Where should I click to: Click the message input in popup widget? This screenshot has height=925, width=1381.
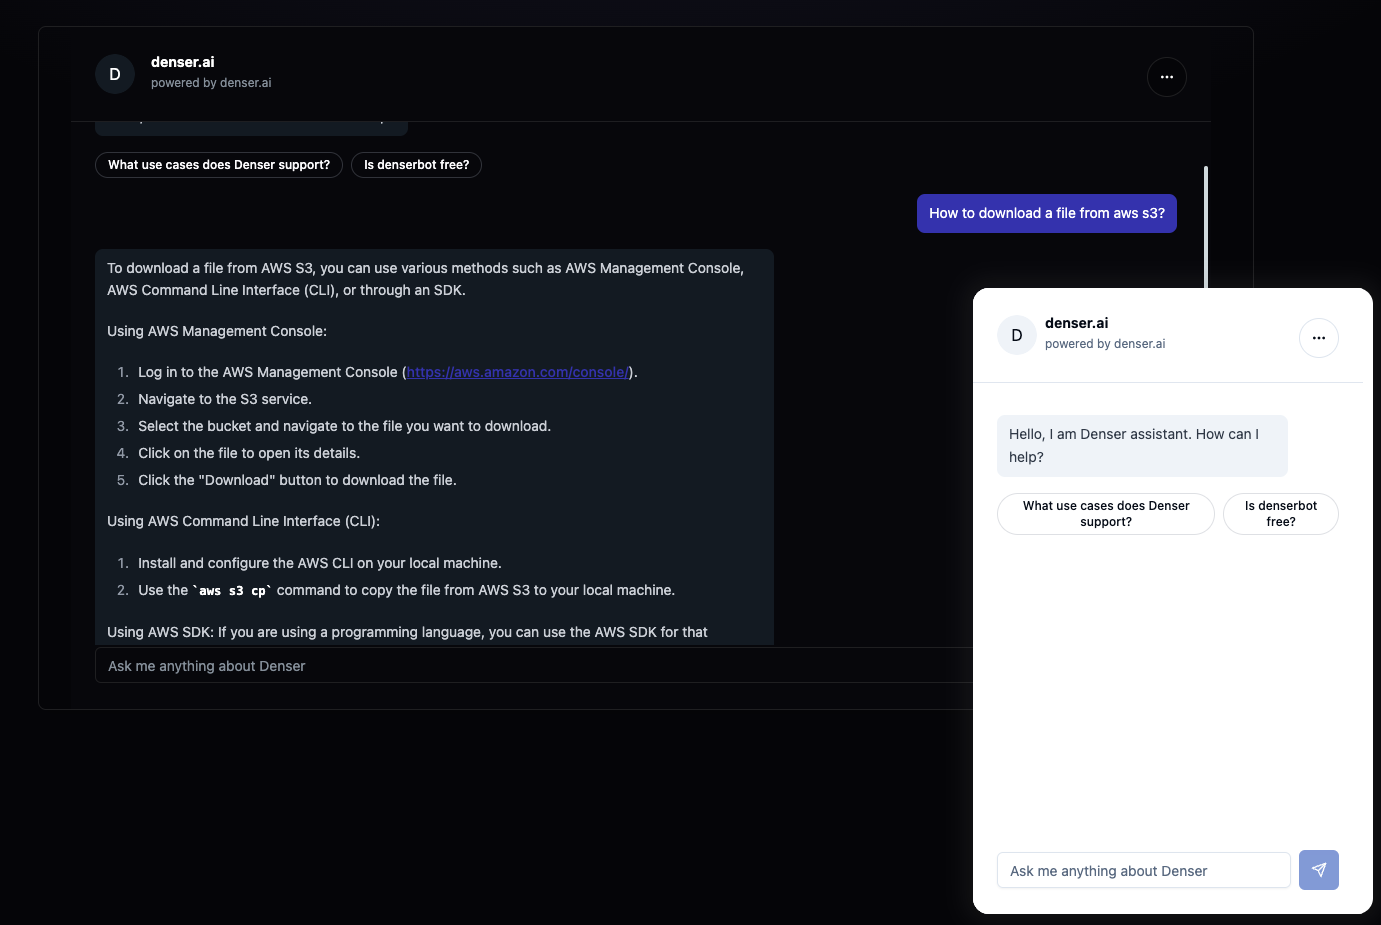click(1142, 870)
